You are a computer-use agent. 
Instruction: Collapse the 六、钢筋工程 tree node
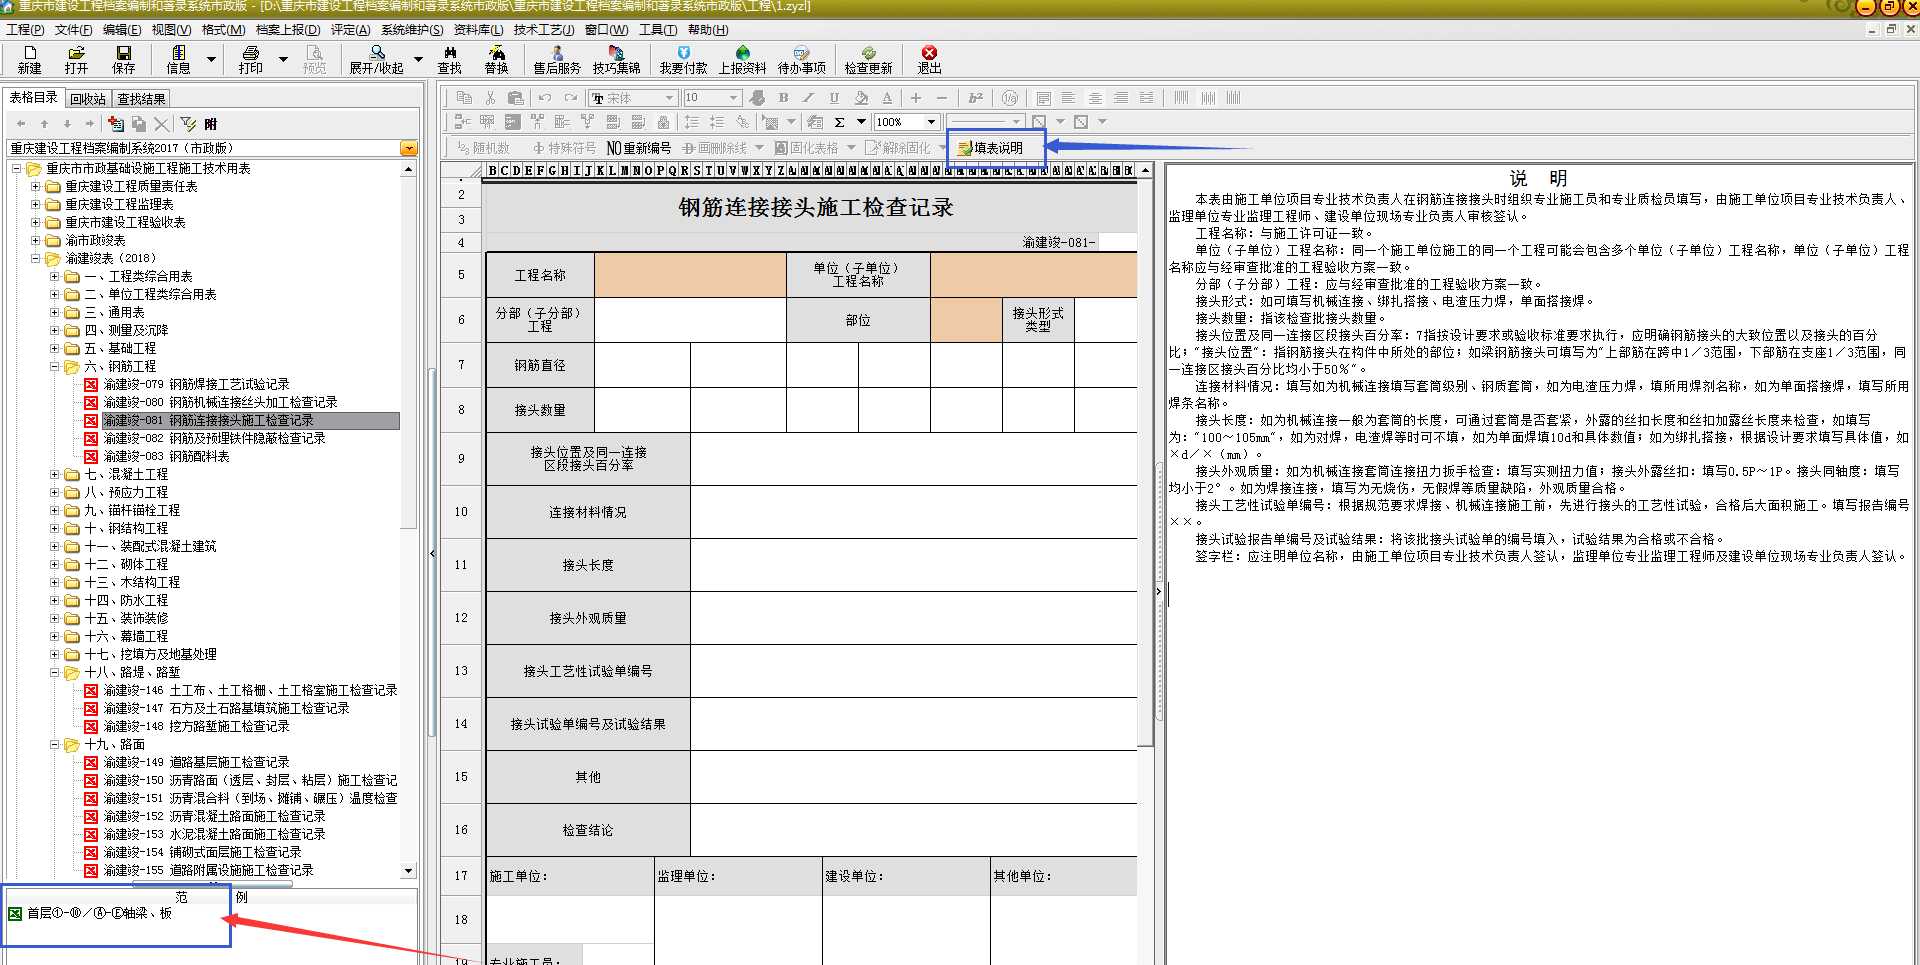(55, 367)
